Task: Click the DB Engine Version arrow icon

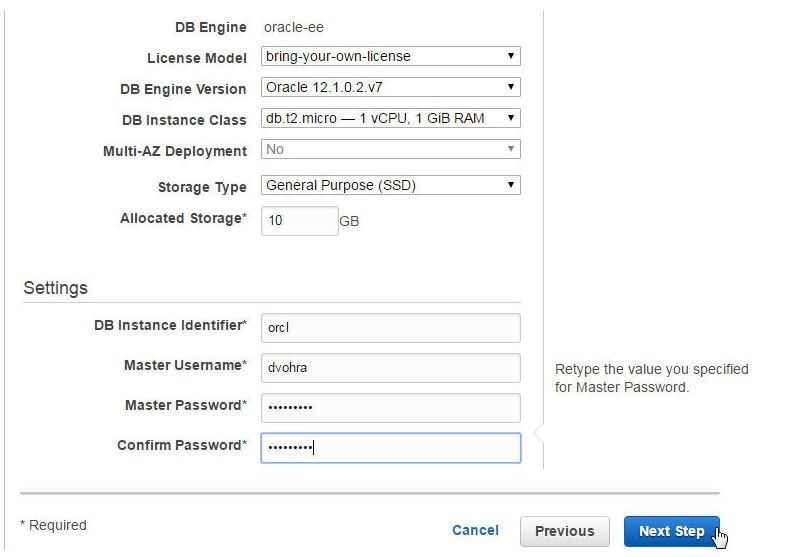Action: coord(511,87)
